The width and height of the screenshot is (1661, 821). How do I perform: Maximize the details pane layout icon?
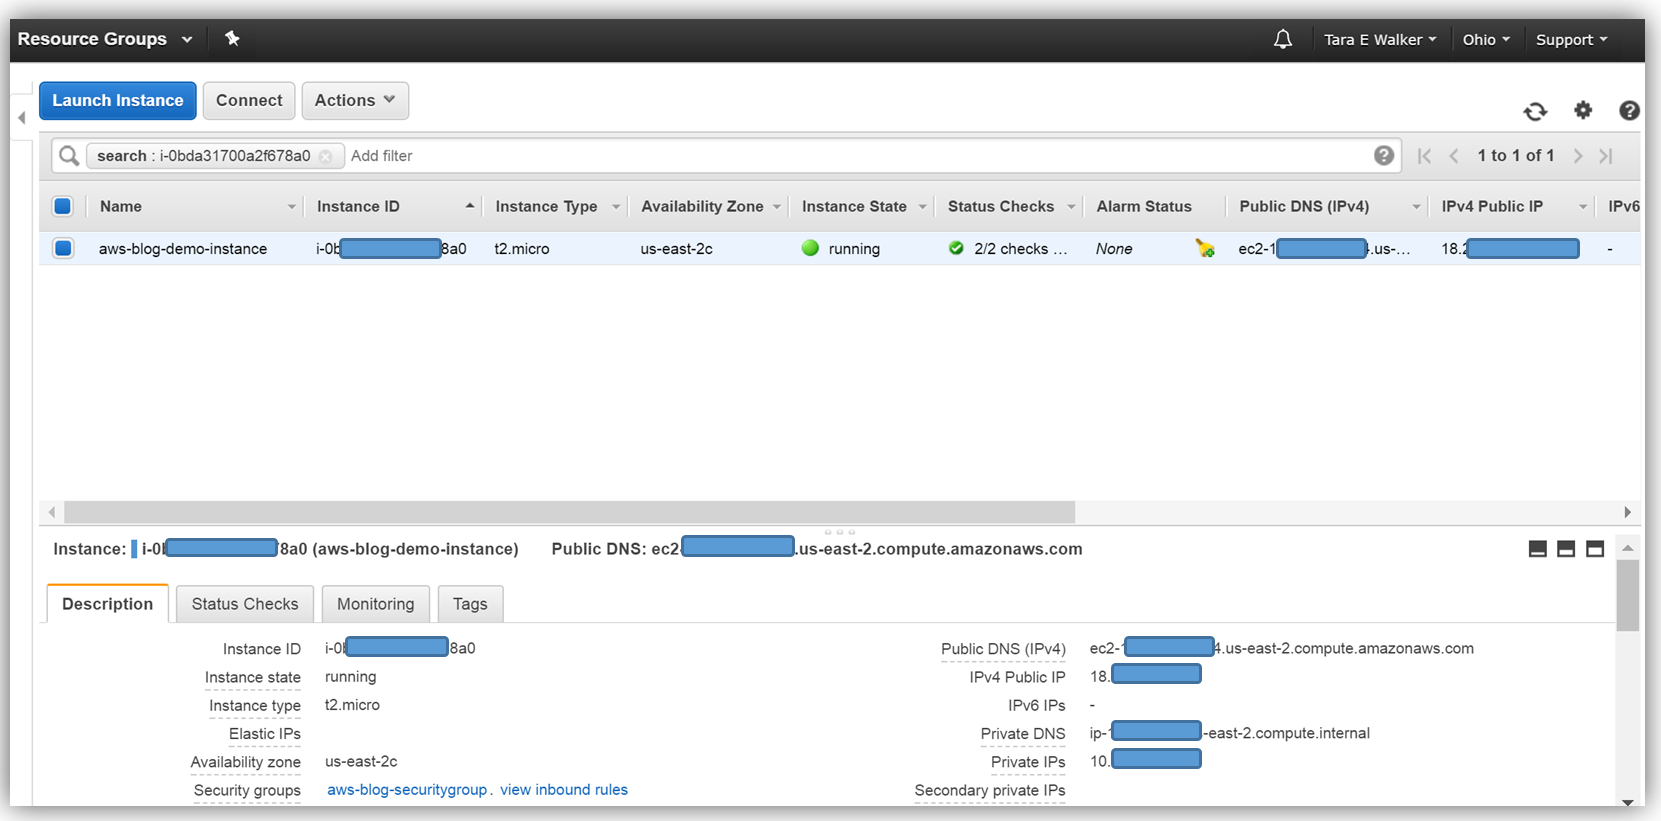[1595, 549]
